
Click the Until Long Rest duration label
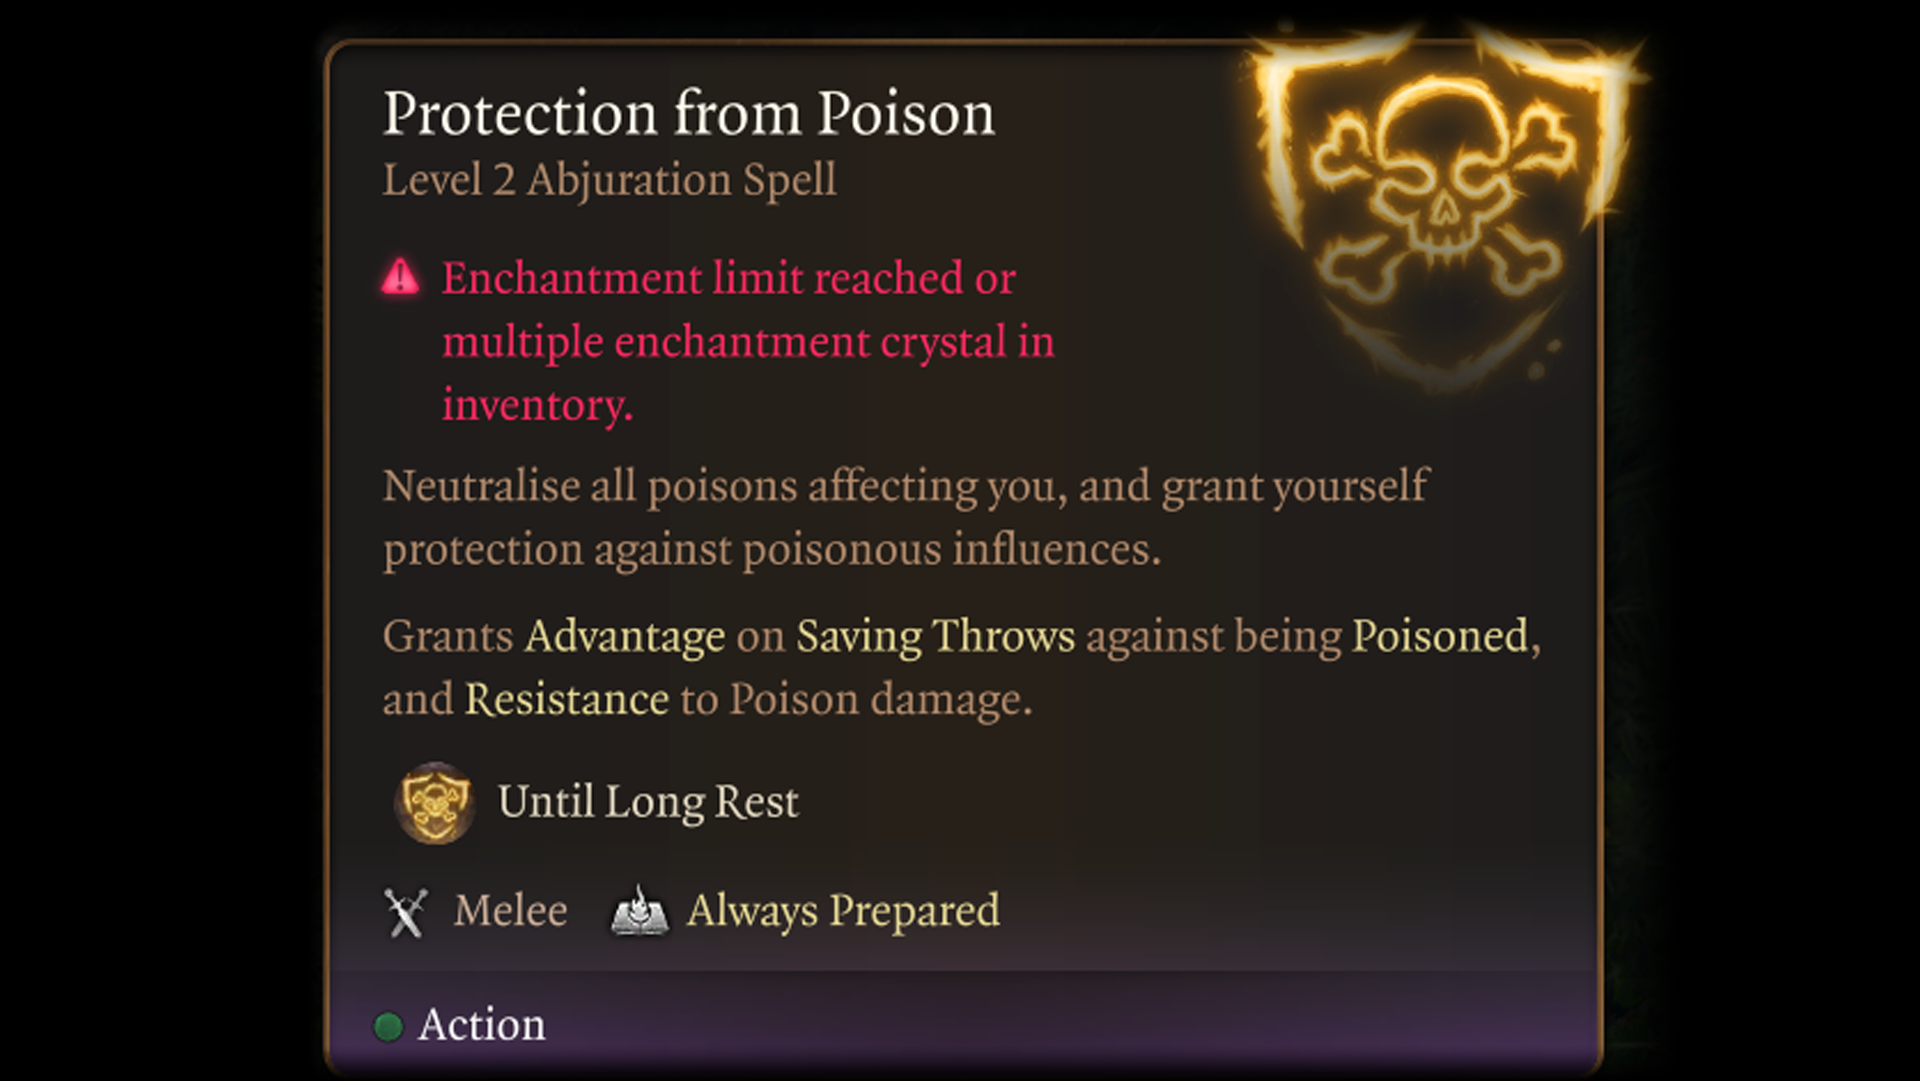point(648,802)
